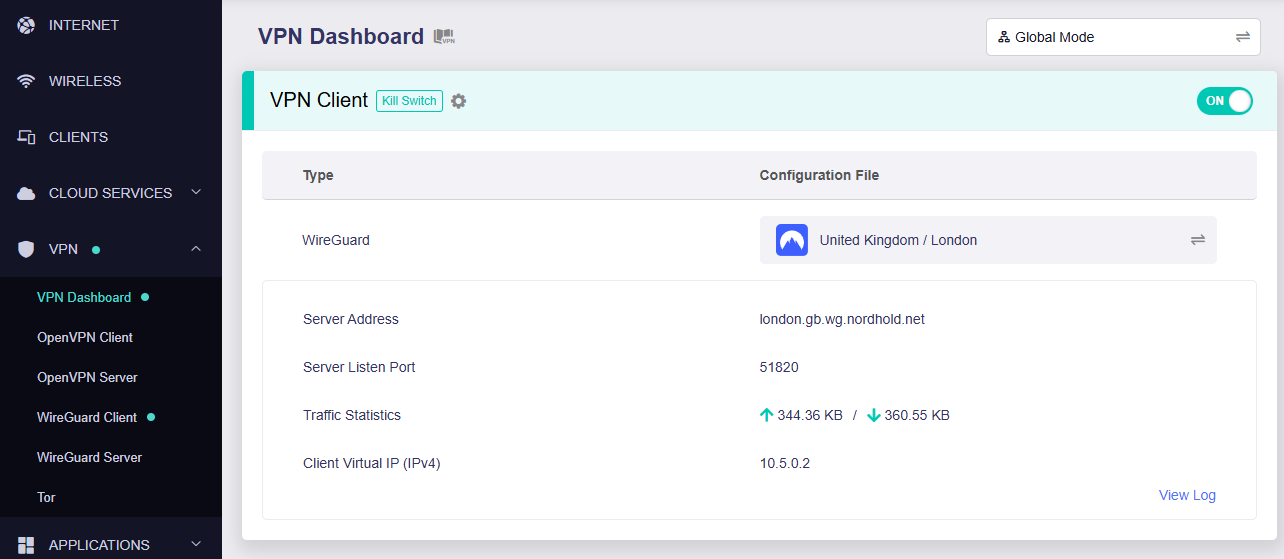Image resolution: width=1284 pixels, height=559 pixels.
Task: Expand the Cloud Services menu
Action: 196,193
